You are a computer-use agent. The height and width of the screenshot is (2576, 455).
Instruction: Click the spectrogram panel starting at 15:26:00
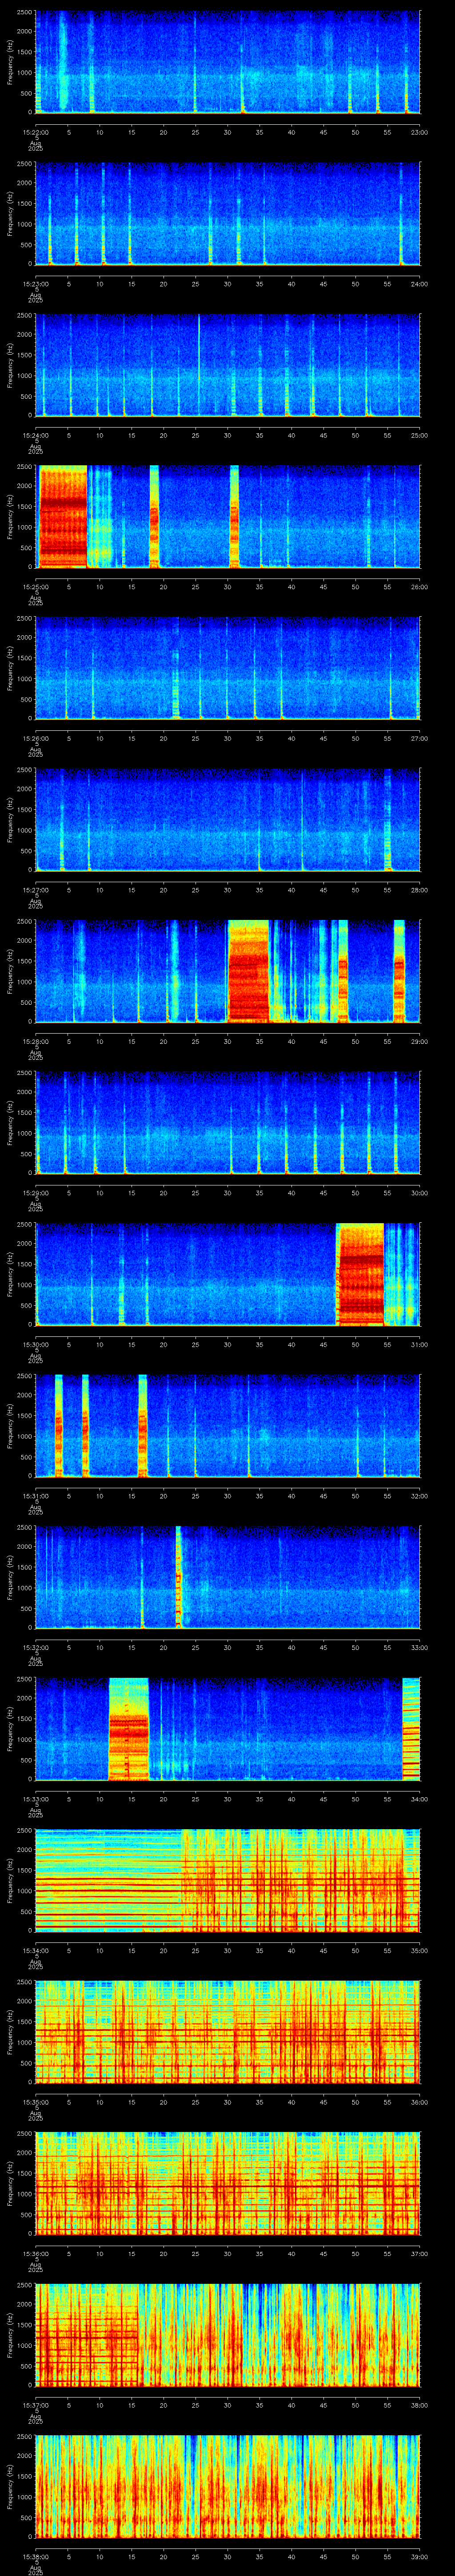click(x=227, y=668)
